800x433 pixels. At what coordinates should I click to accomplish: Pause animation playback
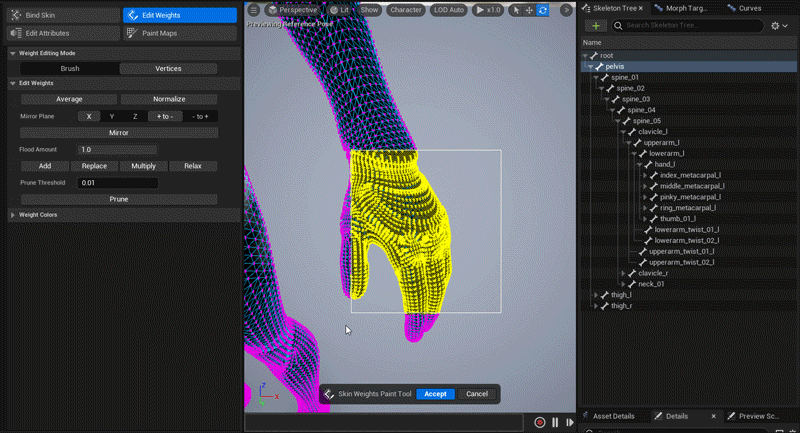(555, 422)
